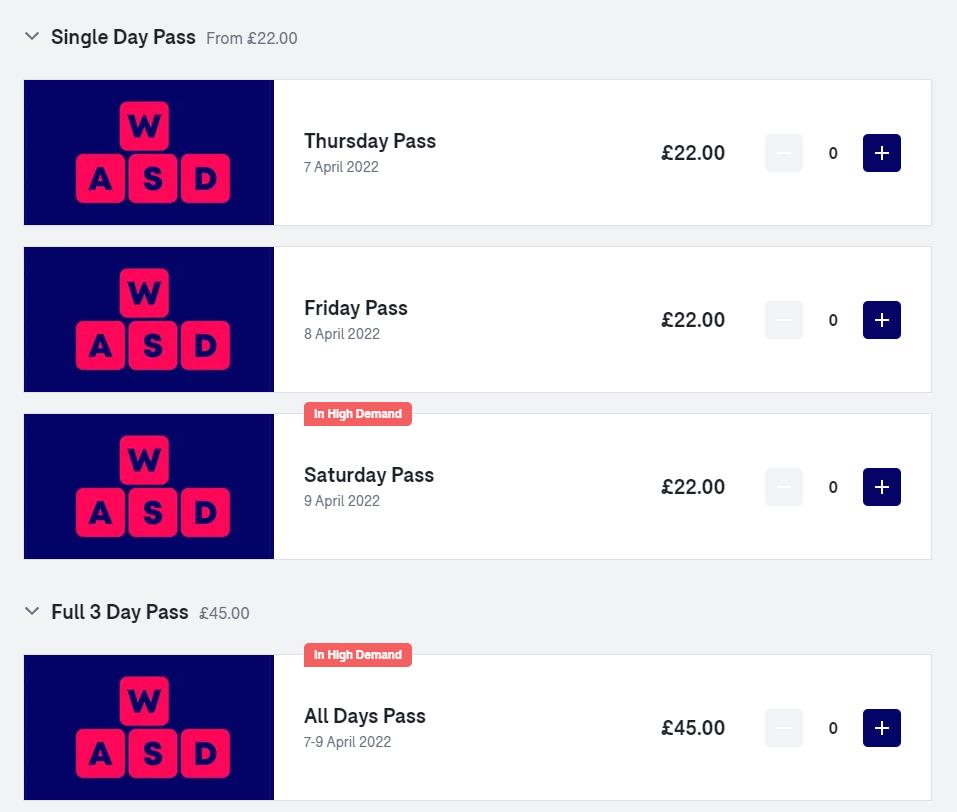Click the Thursday Pass WASD thumbnail

(149, 152)
